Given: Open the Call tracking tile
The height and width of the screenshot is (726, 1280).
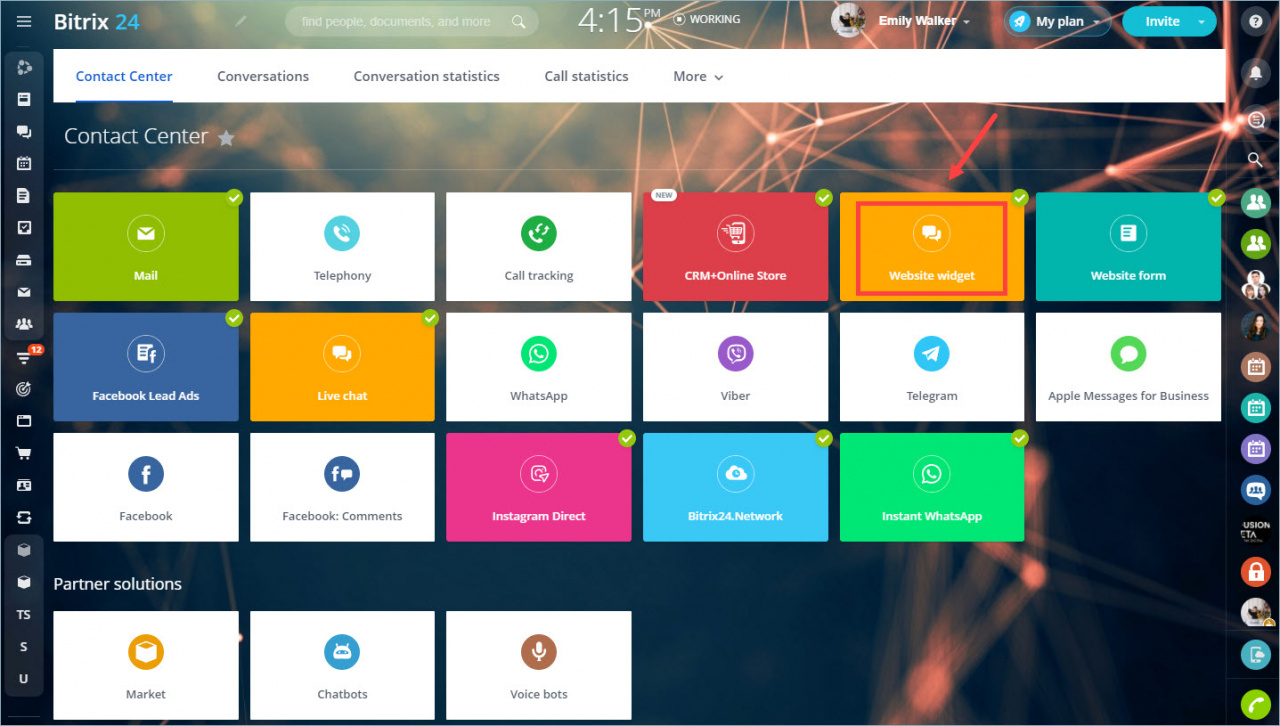Looking at the screenshot, I should [x=539, y=247].
